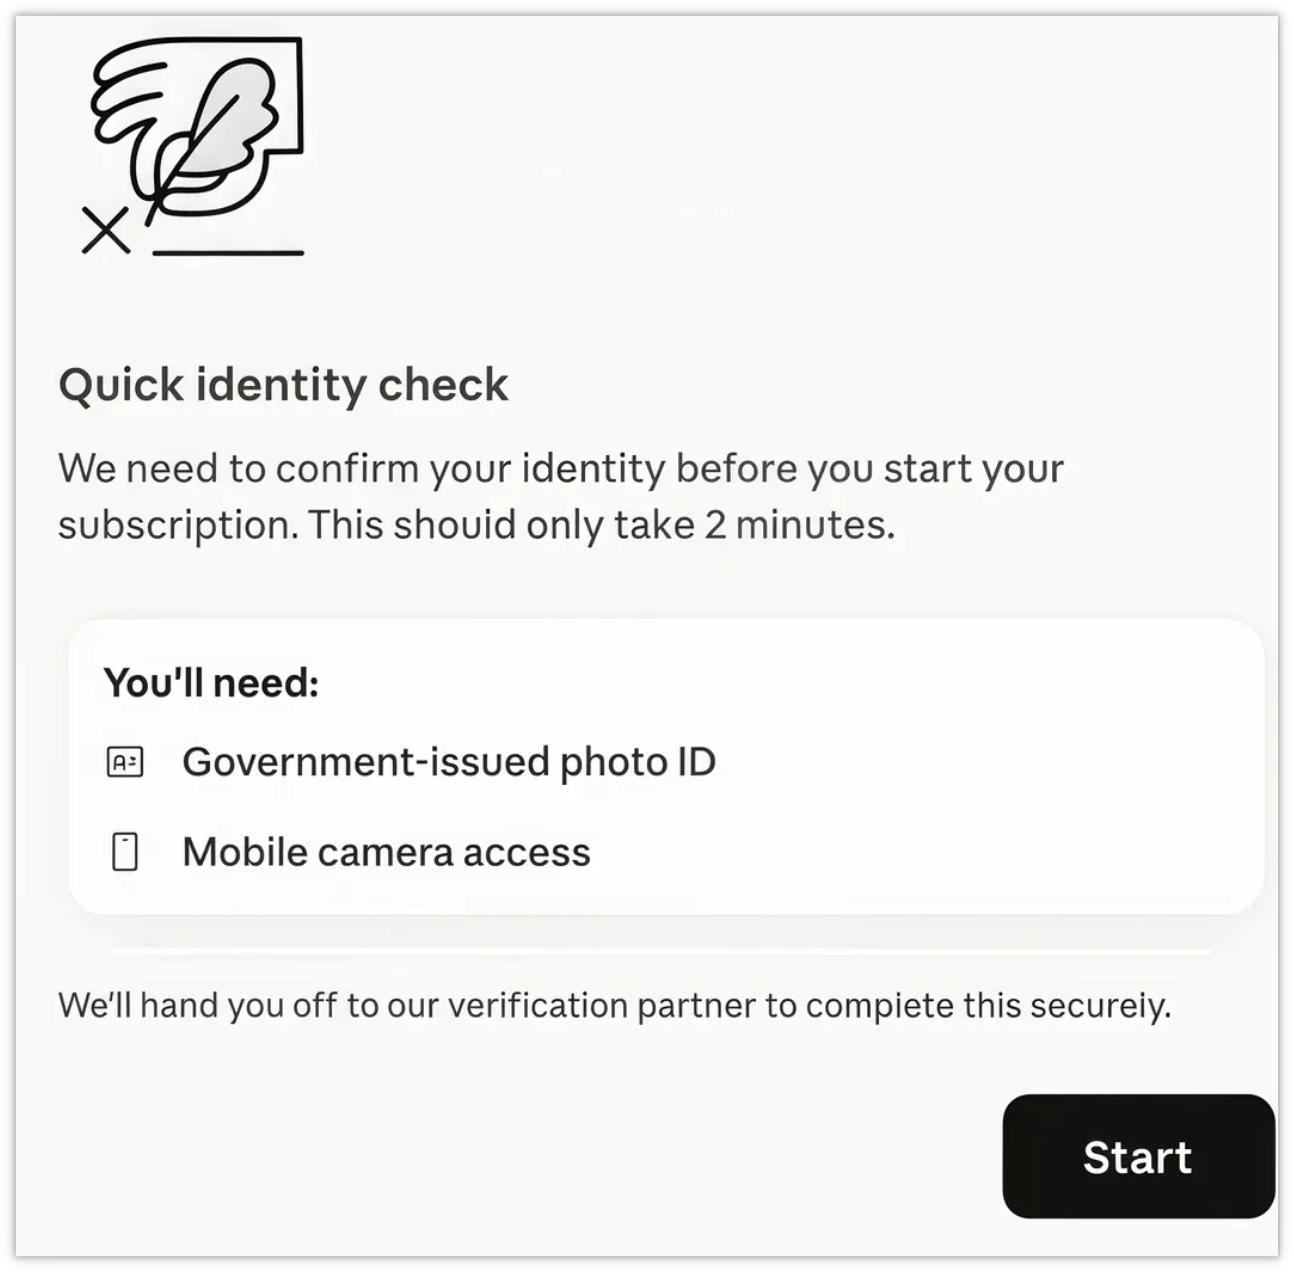Screen dimensions: 1294x1272
Task: Click the X mark beside signature line
Action: tap(105, 232)
